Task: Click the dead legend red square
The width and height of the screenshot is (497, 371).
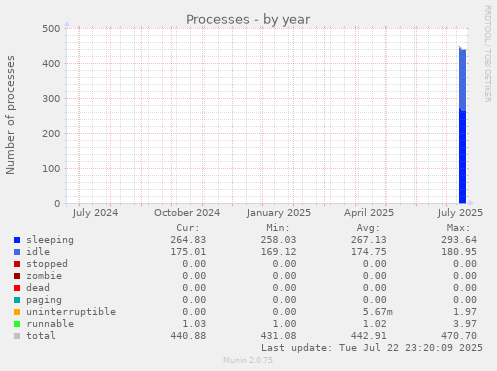Action: tap(17, 288)
